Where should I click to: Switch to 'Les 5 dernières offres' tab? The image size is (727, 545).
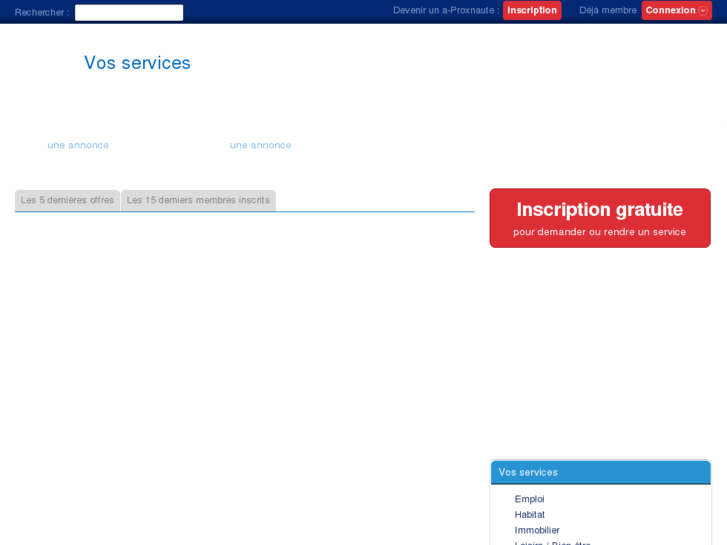pyautogui.click(x=67, y=200)
